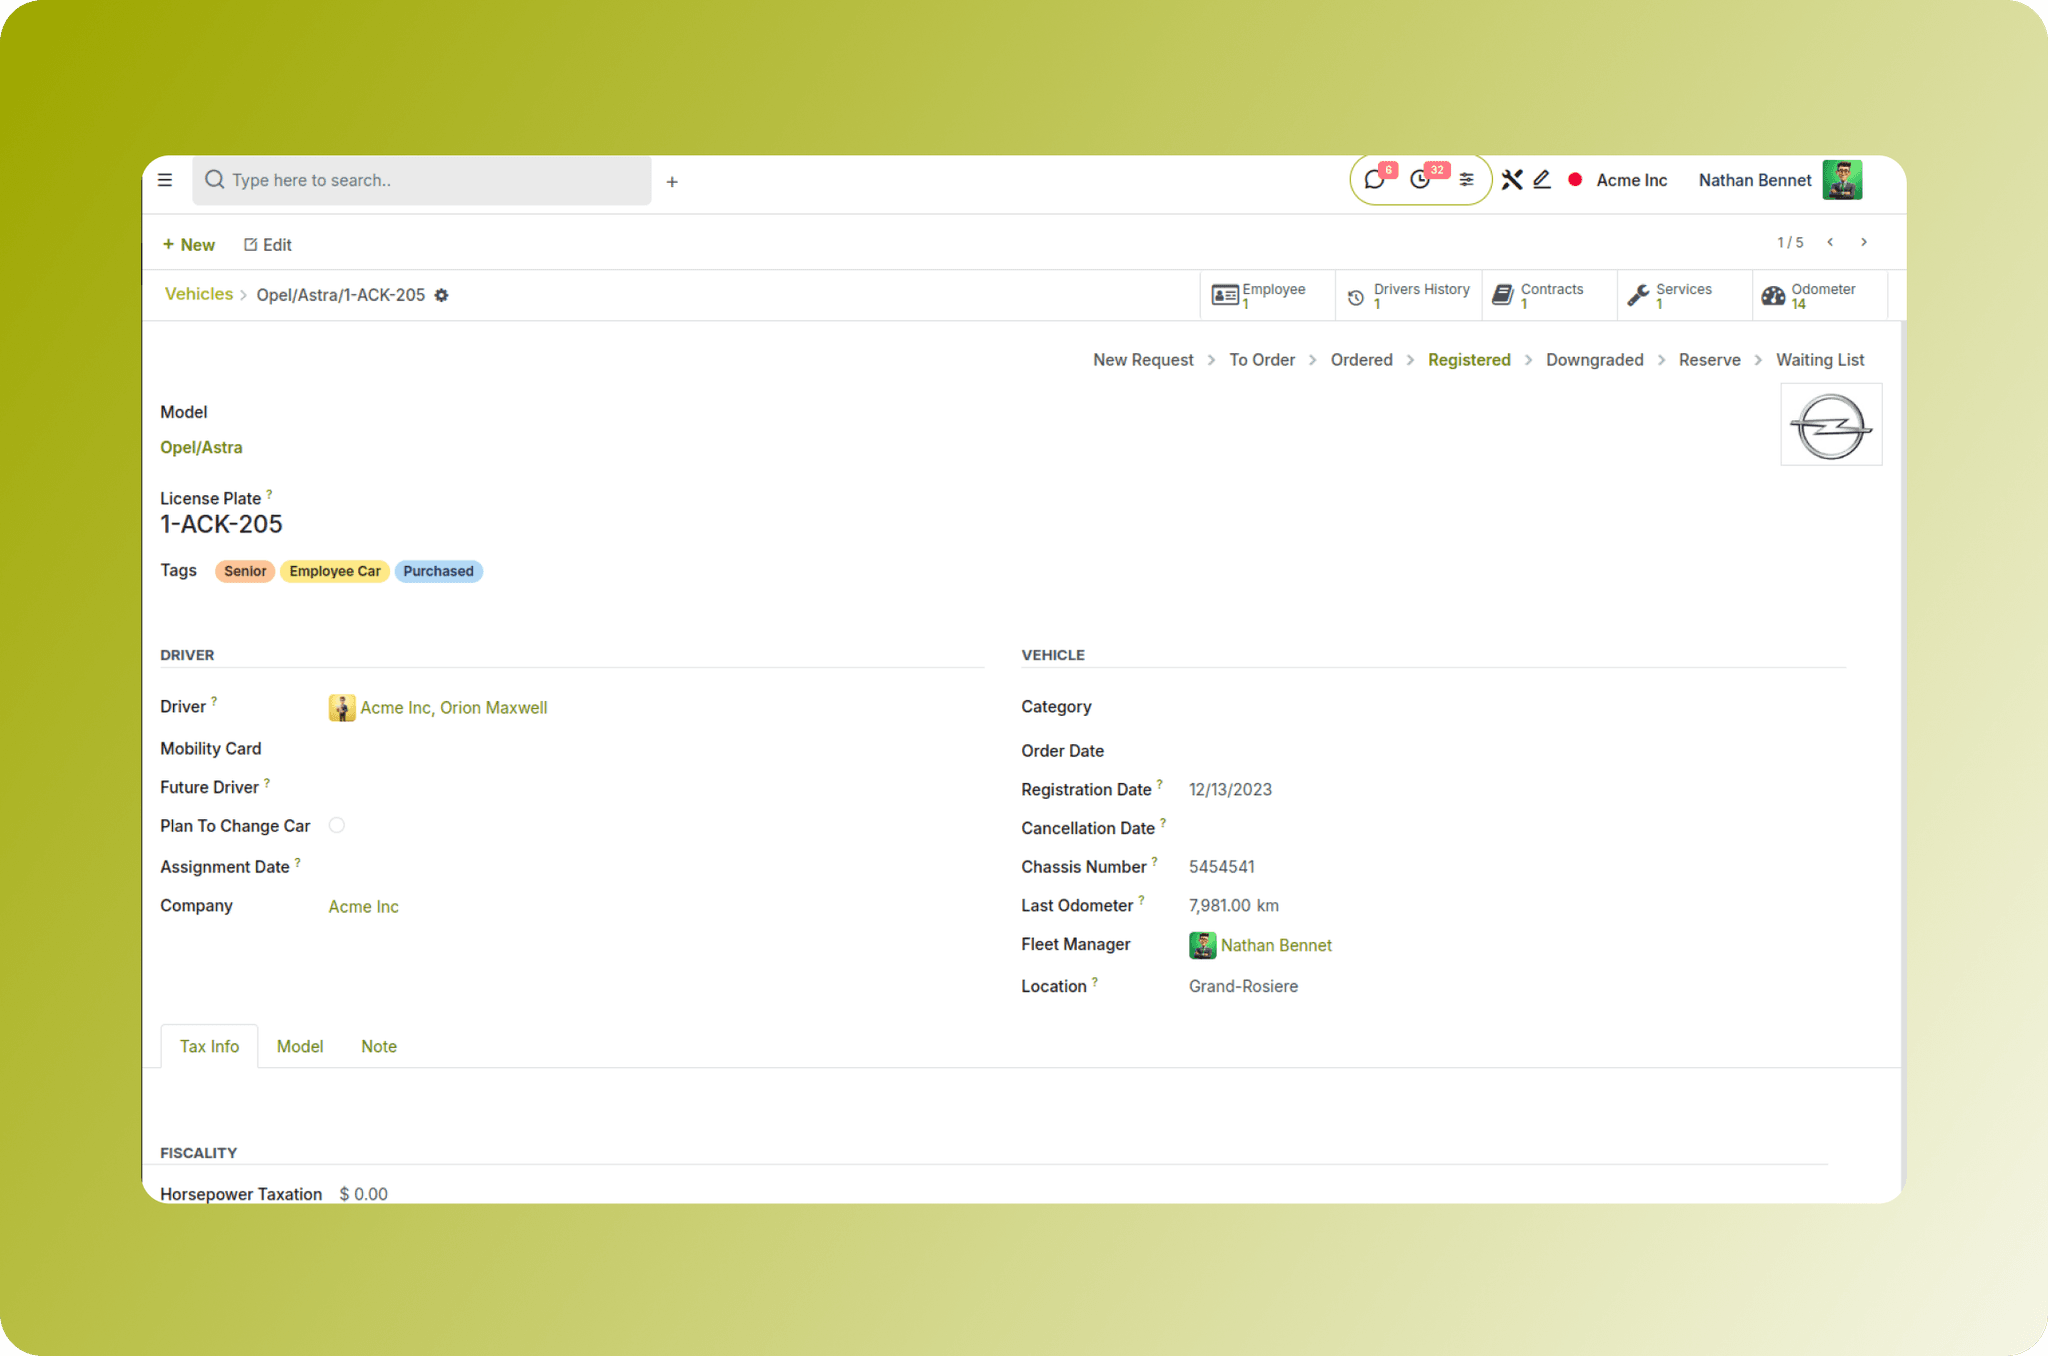Click the Horsepower Taxation $ 0.00 value
Viewport: 2048px width, 1356px height.
[x=363, y=1194]
